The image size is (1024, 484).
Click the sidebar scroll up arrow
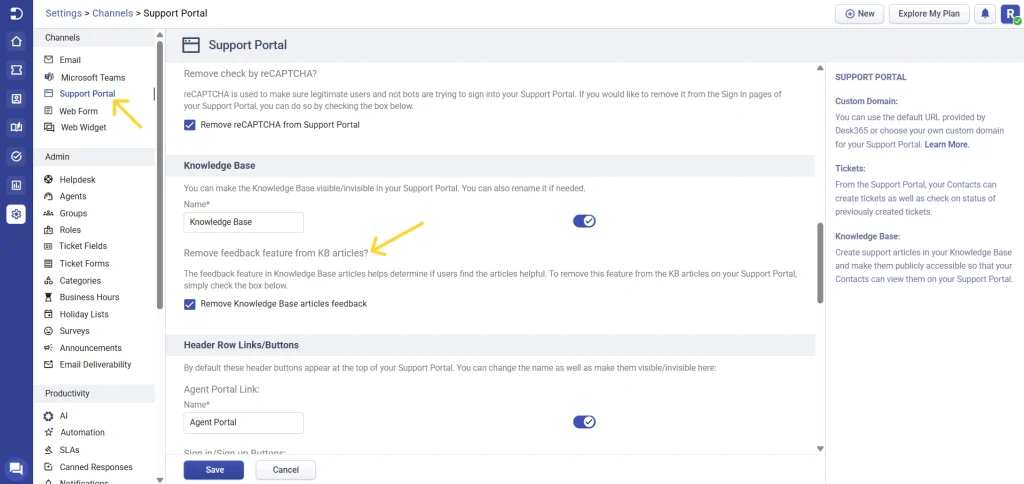point(160,34)
